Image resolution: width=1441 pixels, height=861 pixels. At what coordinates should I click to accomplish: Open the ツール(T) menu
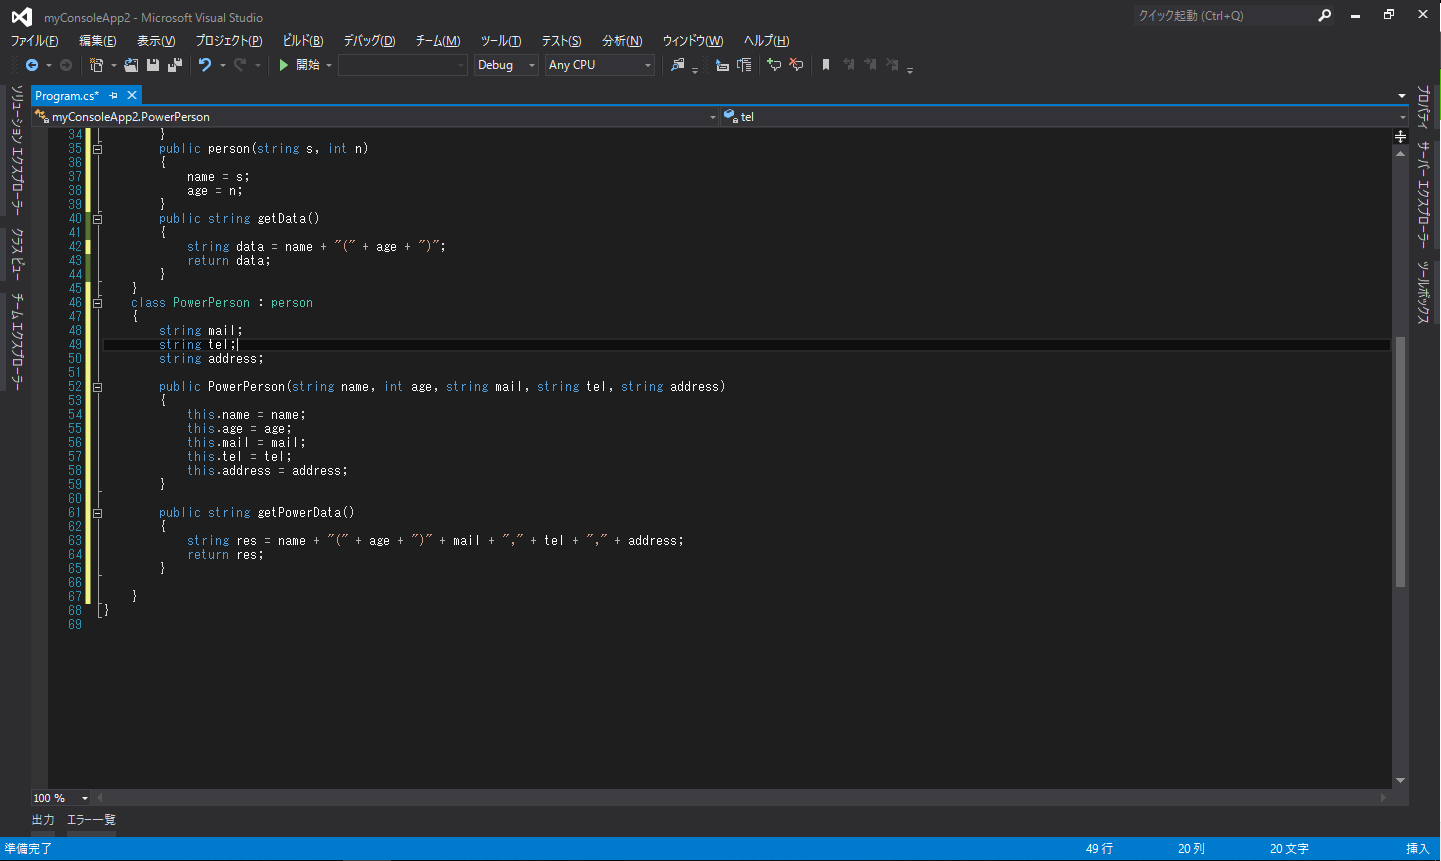tap(501, 41)
